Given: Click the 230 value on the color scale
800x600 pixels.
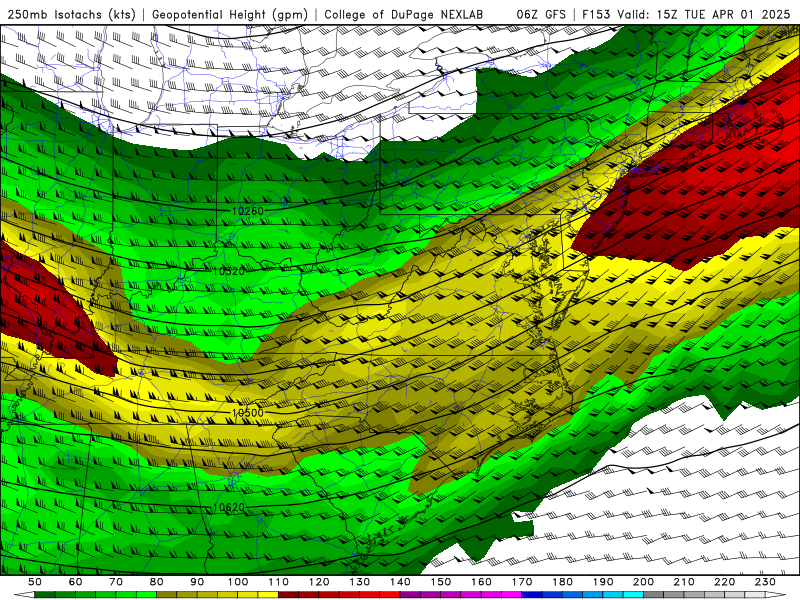Looking at the screenshot, I should tap(765, 582).
